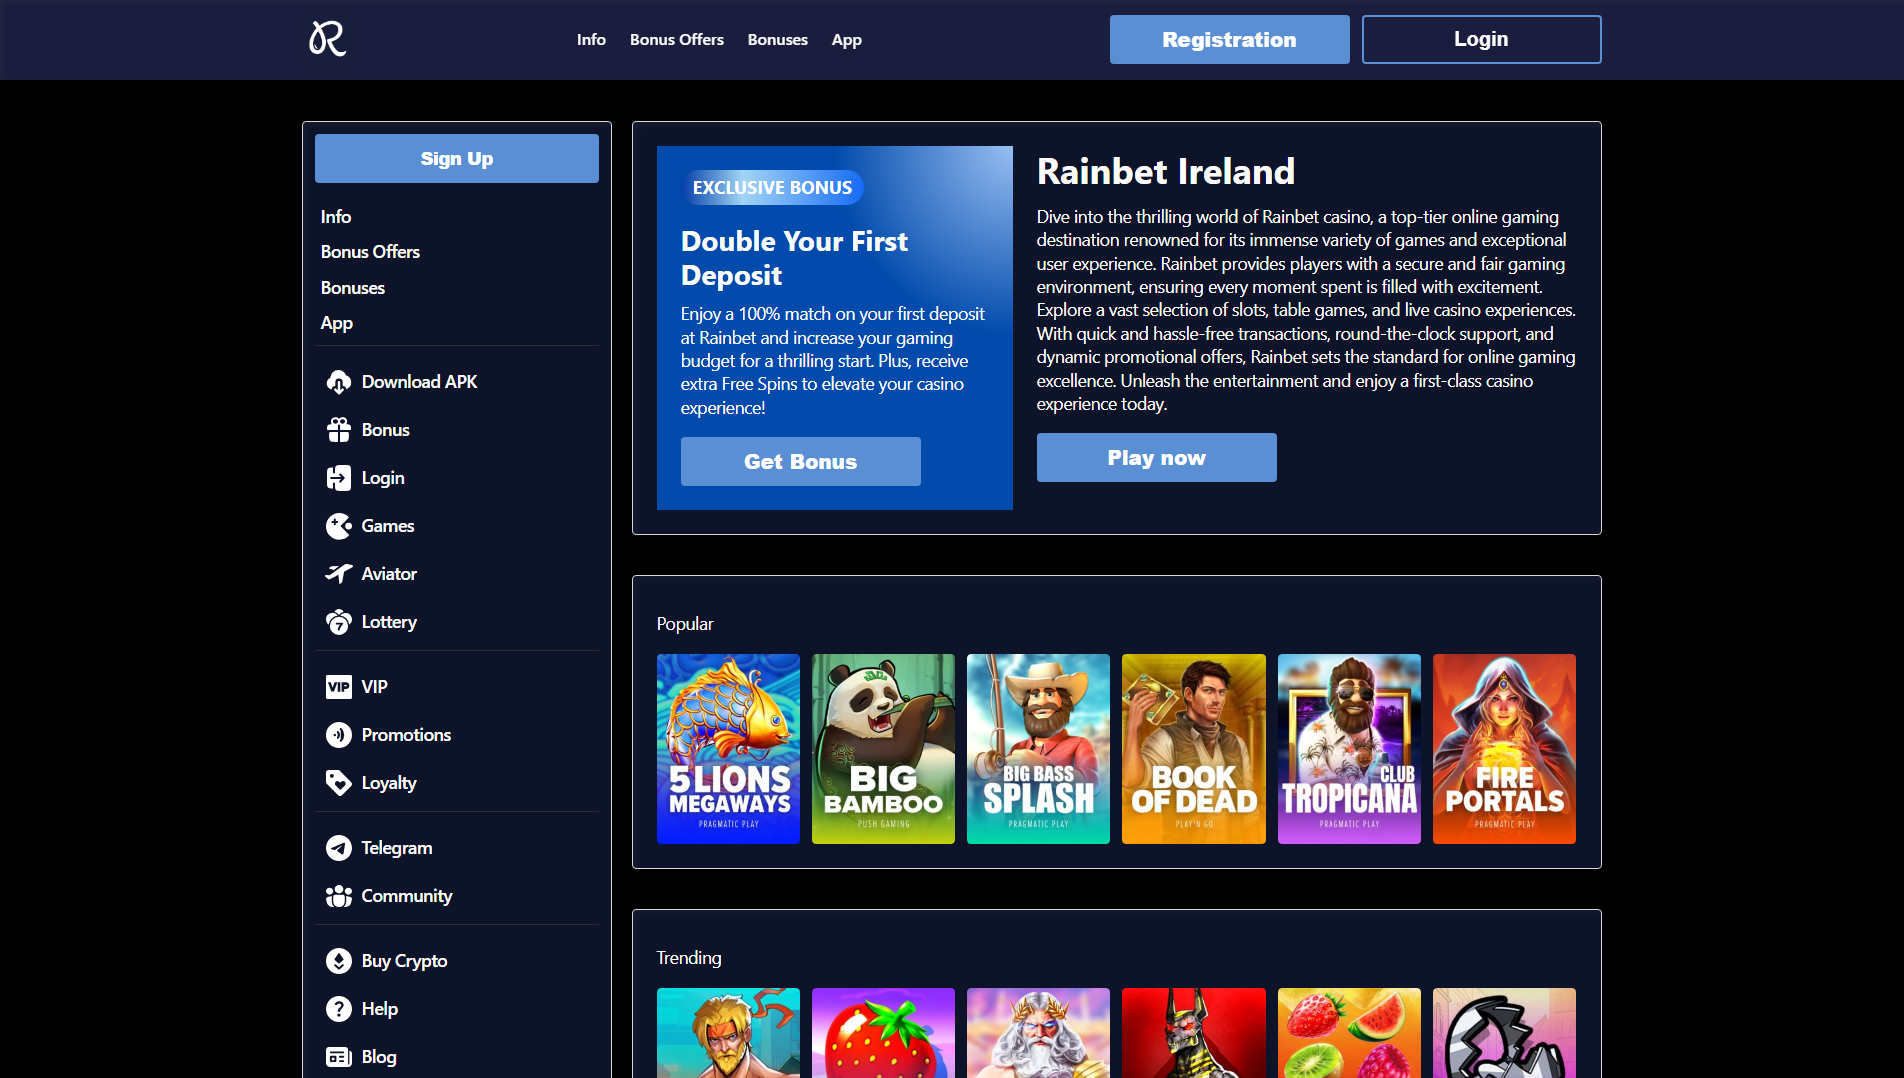Screen dimensions: 1904x1078
Task: Click the Help question mark icon
Action: [x=339, y=1009]
